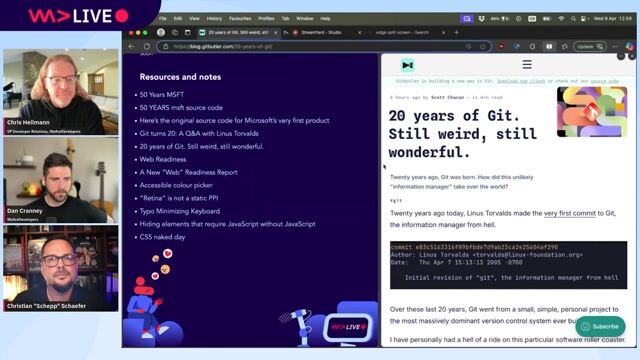The width and height of the screenshot is (640, 360).
Task: Open the Typo Minimizing Keyboard link
Action: point(180,211)
